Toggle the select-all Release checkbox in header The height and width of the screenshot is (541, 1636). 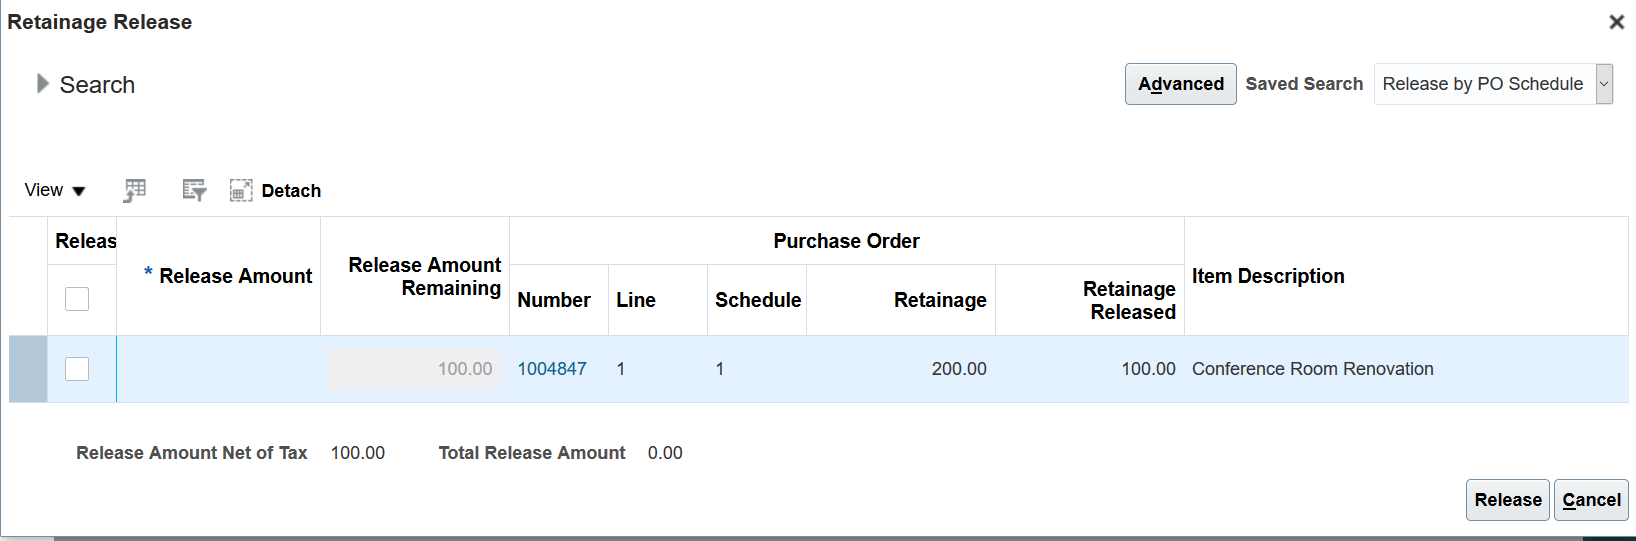click(77, 299)
